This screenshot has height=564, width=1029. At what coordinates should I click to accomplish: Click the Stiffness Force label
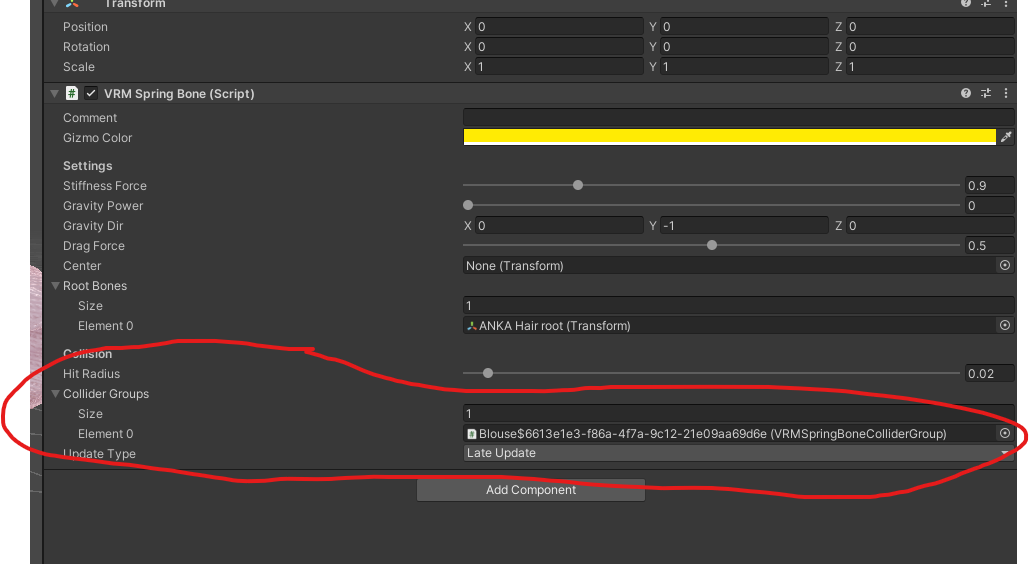[x=105, y=186]
